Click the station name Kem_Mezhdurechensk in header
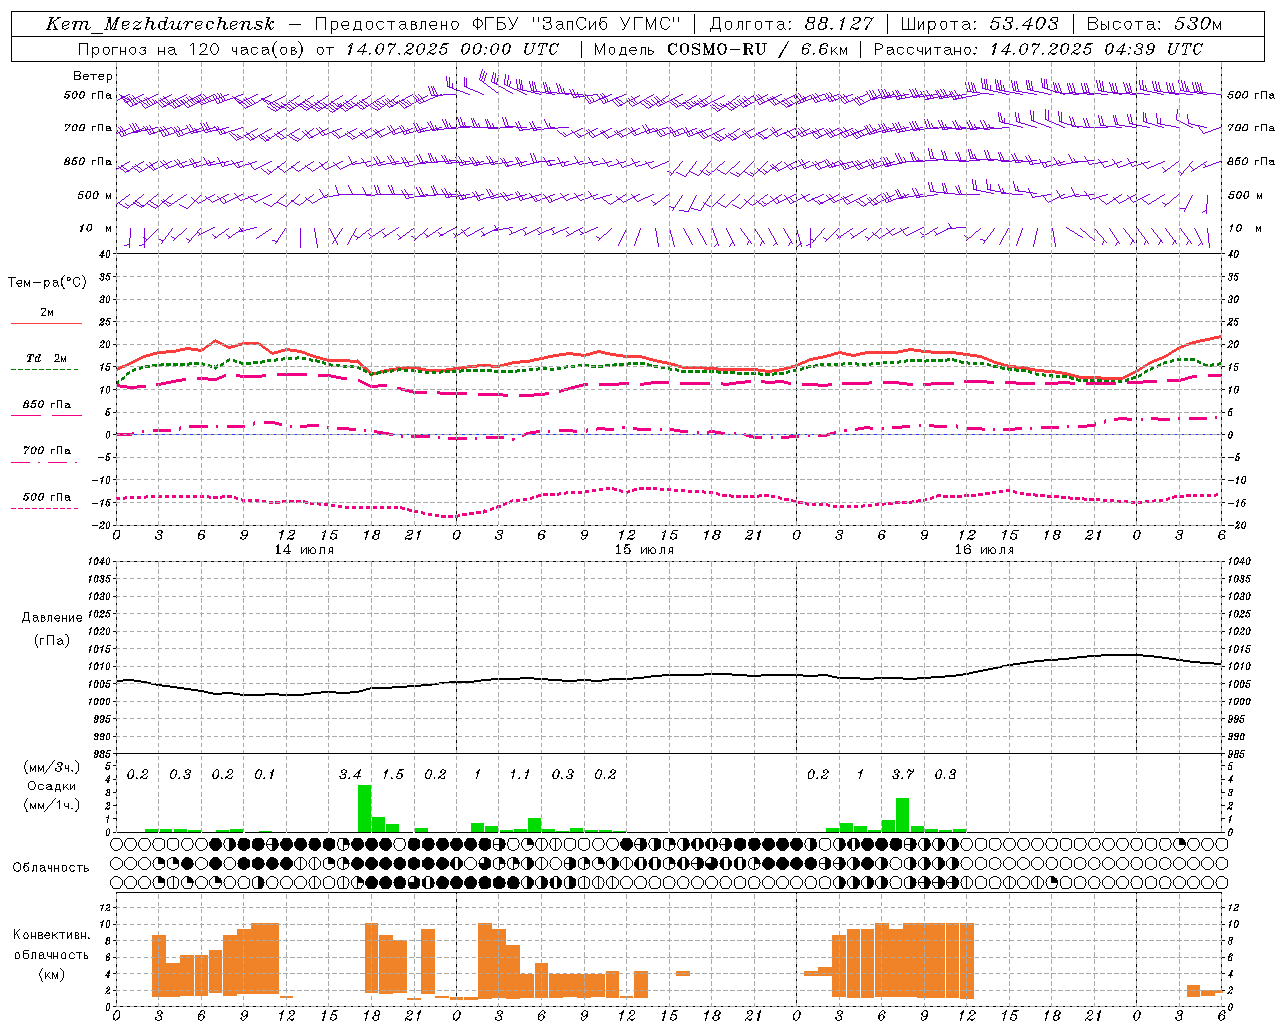Screen dimensions: 1280x1024 (x=160, y=24)
